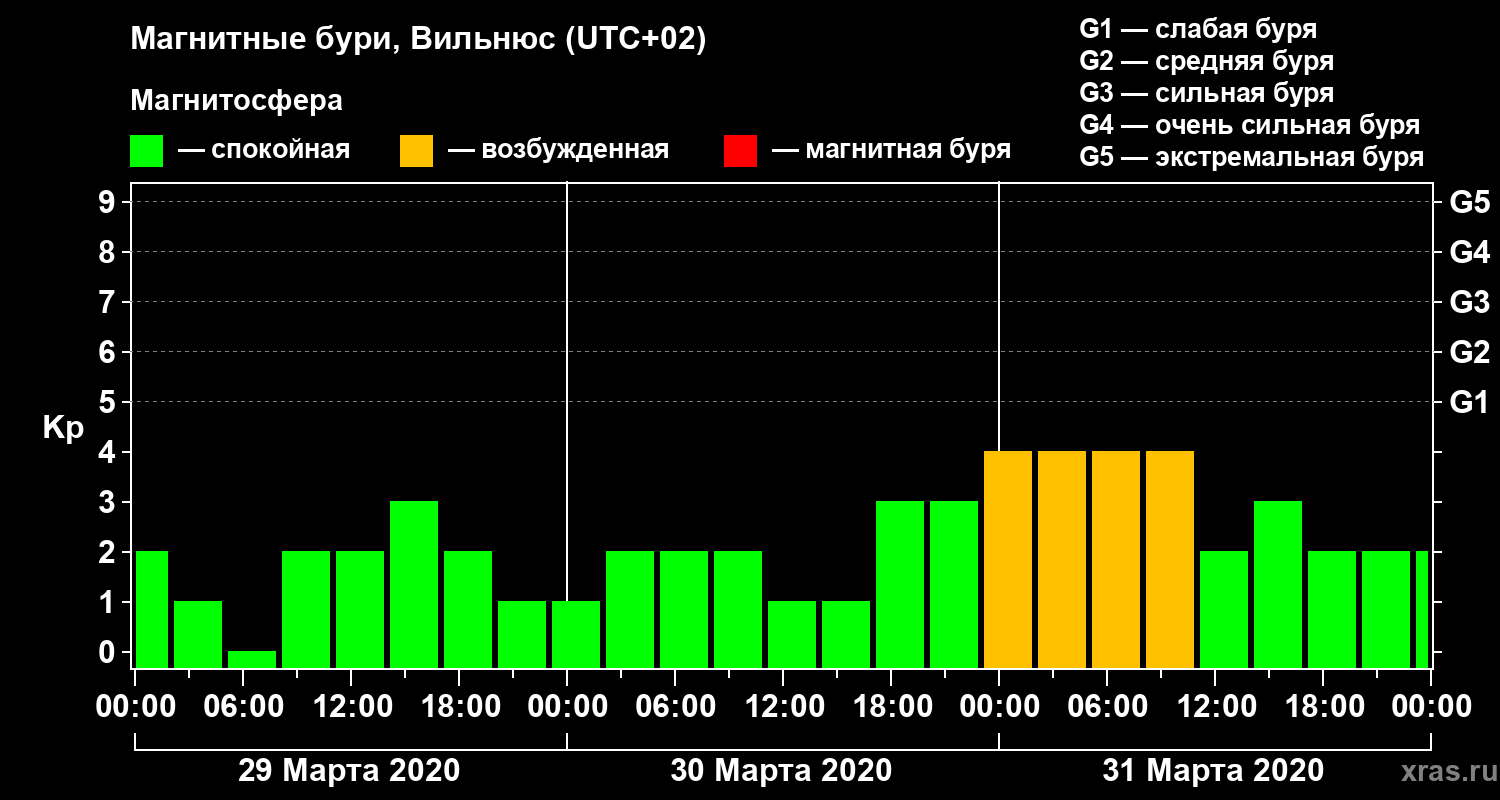Click the 'G1' right axis label
Screen dimensions: 1500x800
click(1469, 402)
